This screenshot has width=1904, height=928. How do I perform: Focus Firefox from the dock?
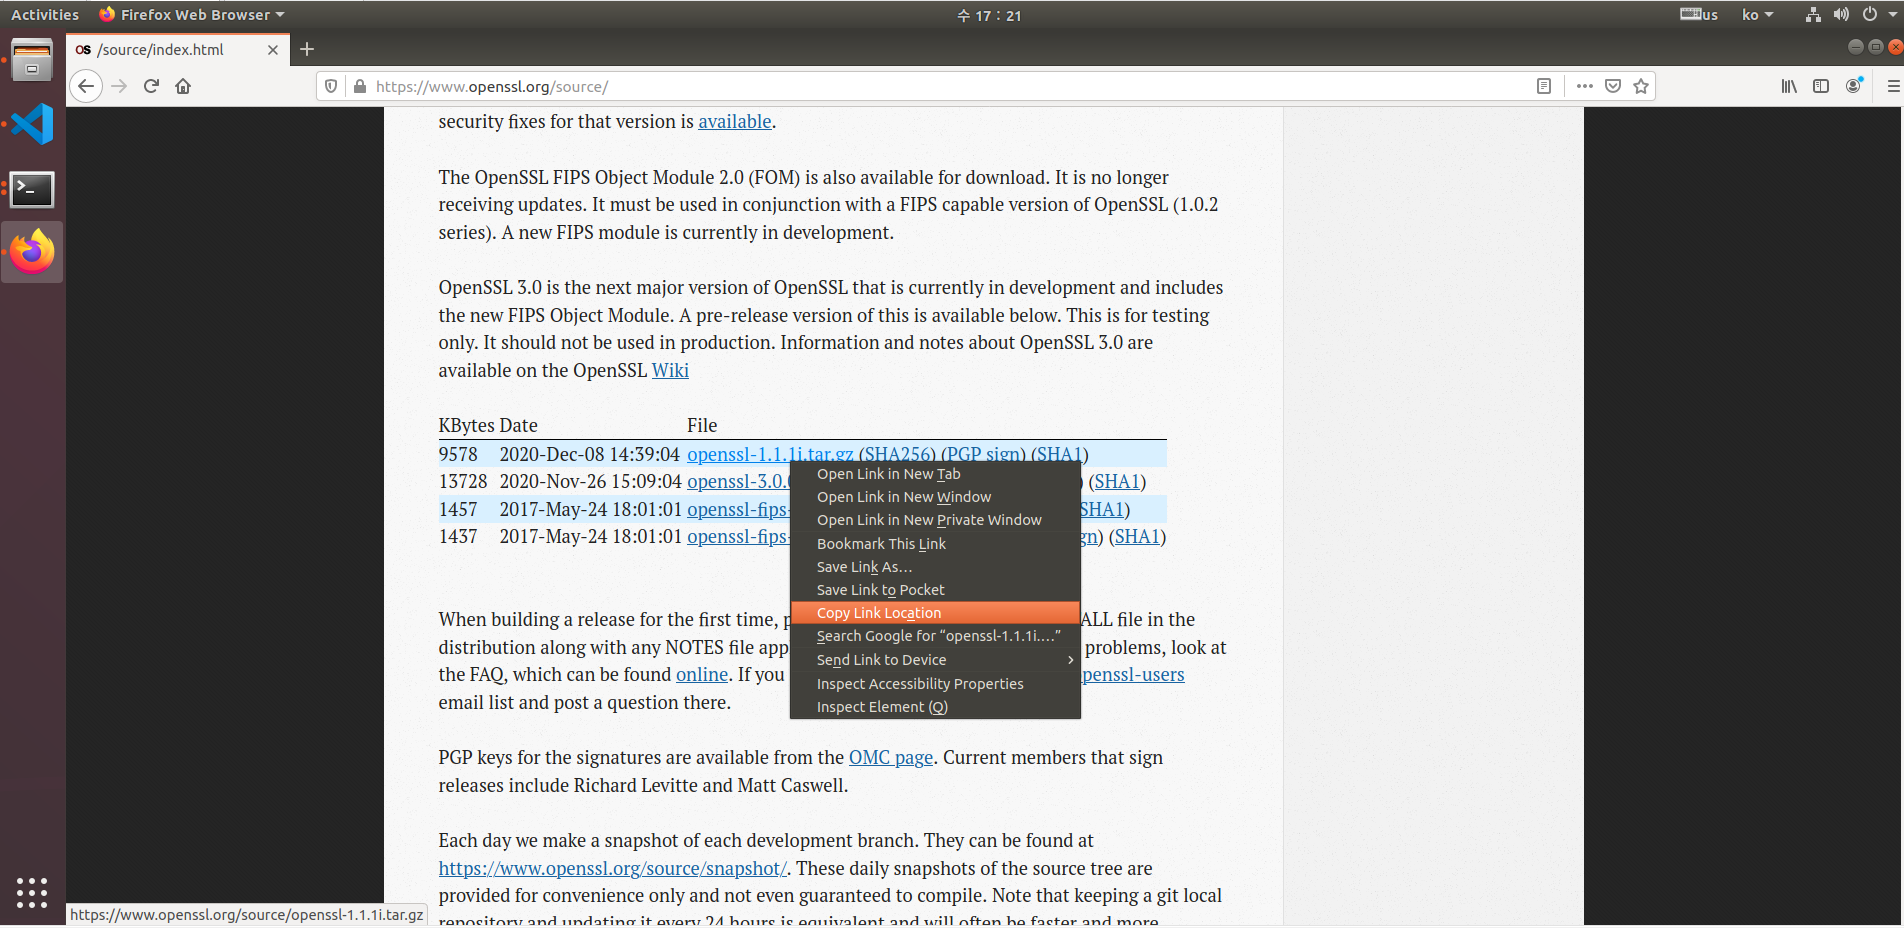pos(32,251)
